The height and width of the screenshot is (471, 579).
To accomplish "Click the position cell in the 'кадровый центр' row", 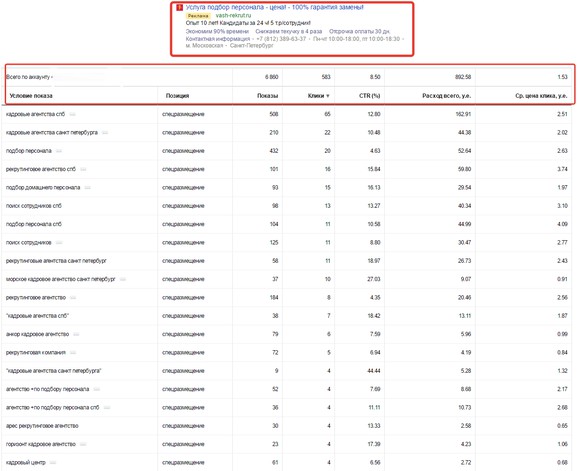I will tap(183, 463).
